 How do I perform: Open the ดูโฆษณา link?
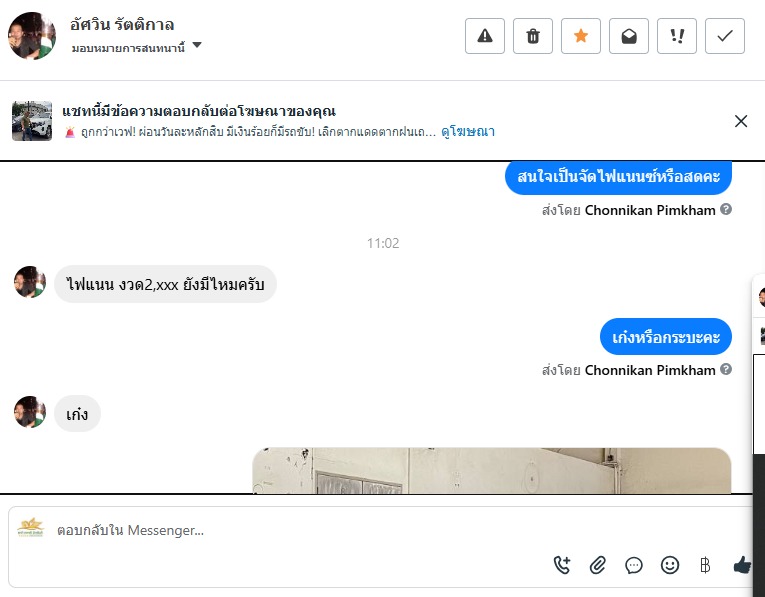click(468, 132)
